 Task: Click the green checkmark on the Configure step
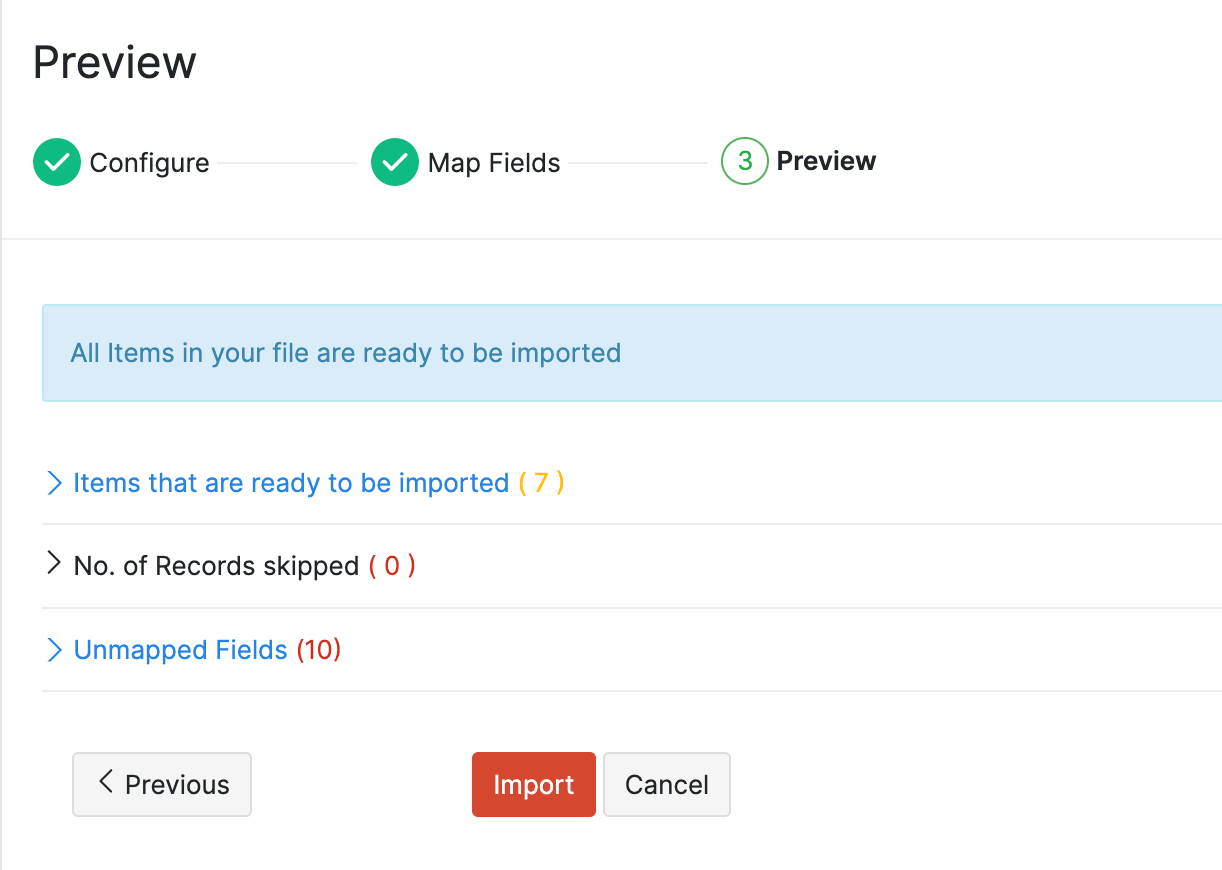[x=57, y=162]
